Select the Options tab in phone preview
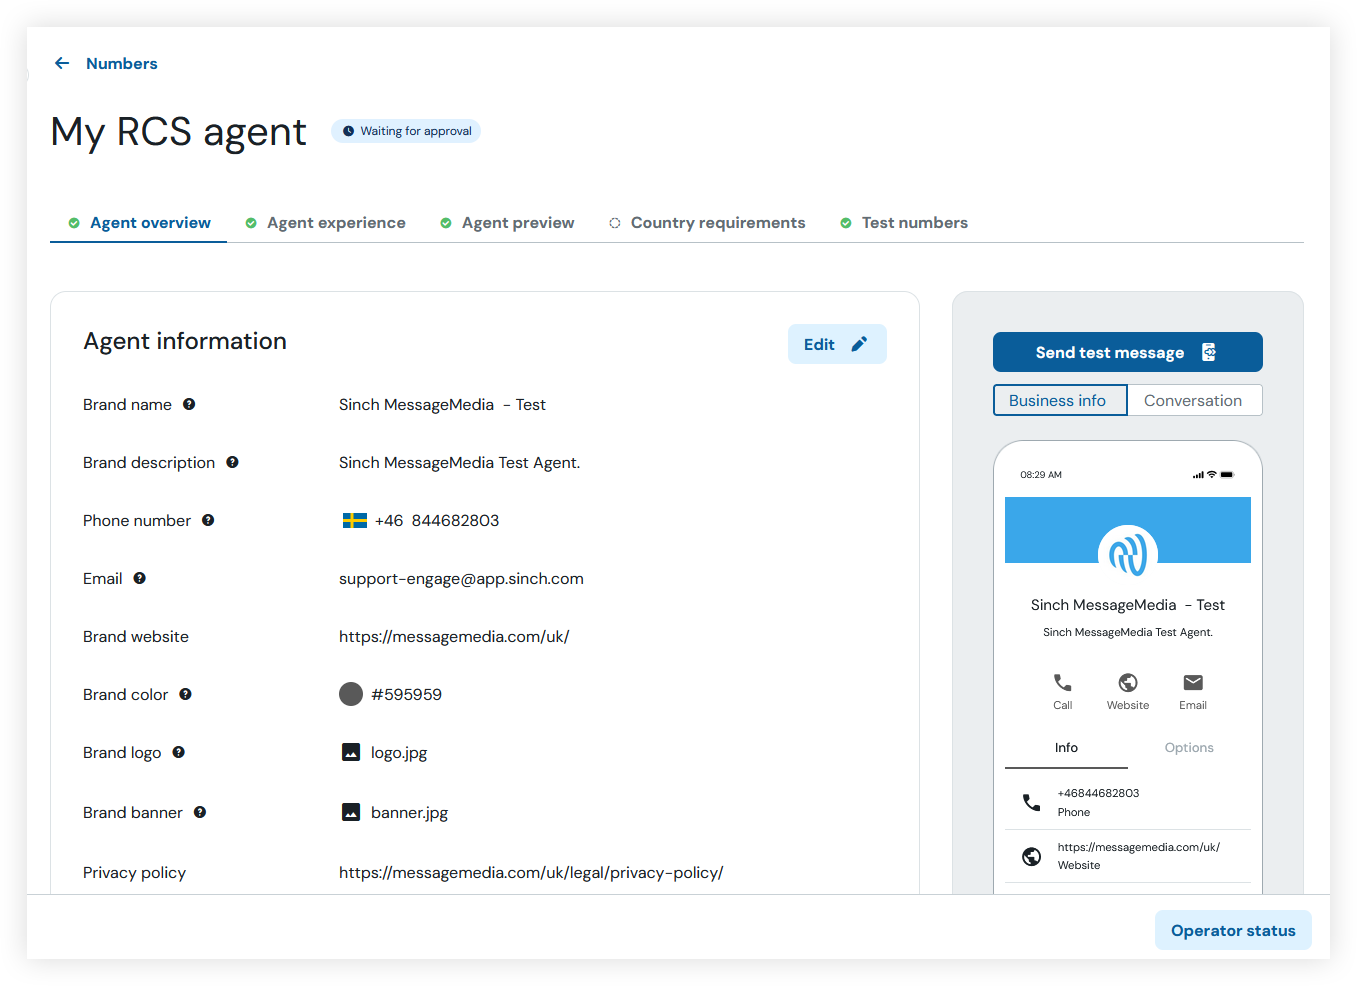 pos(1189,748)
